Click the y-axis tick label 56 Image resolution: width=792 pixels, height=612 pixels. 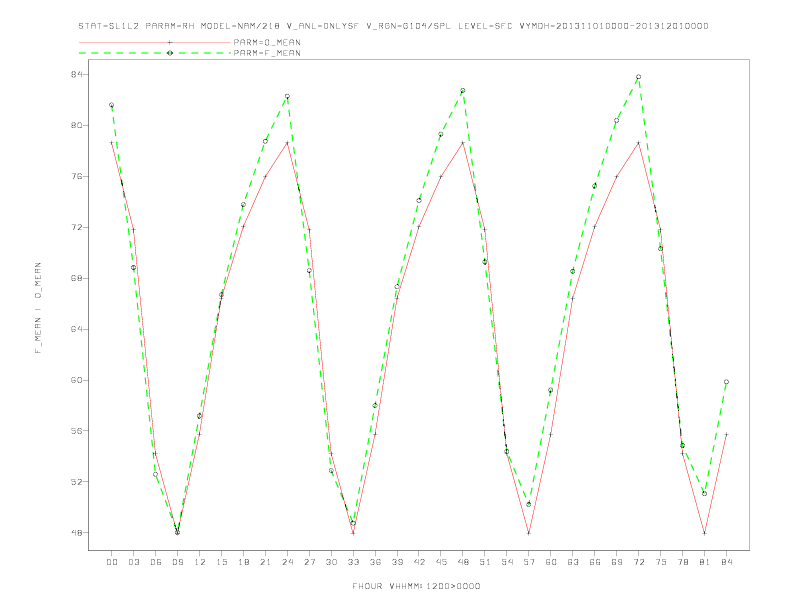(77, 431)
